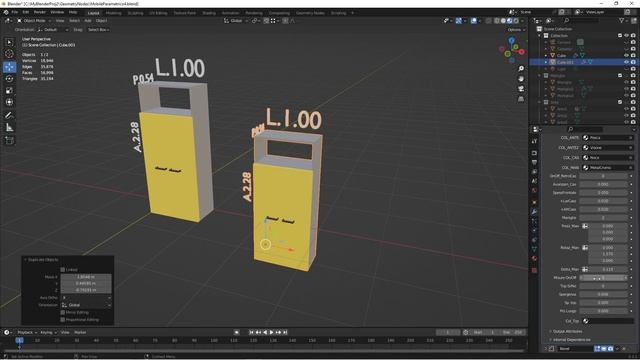The height and width of the screenshot is (360, 640).
Task: Switch to the Modeling workspace tab
Action: [113, 13]
